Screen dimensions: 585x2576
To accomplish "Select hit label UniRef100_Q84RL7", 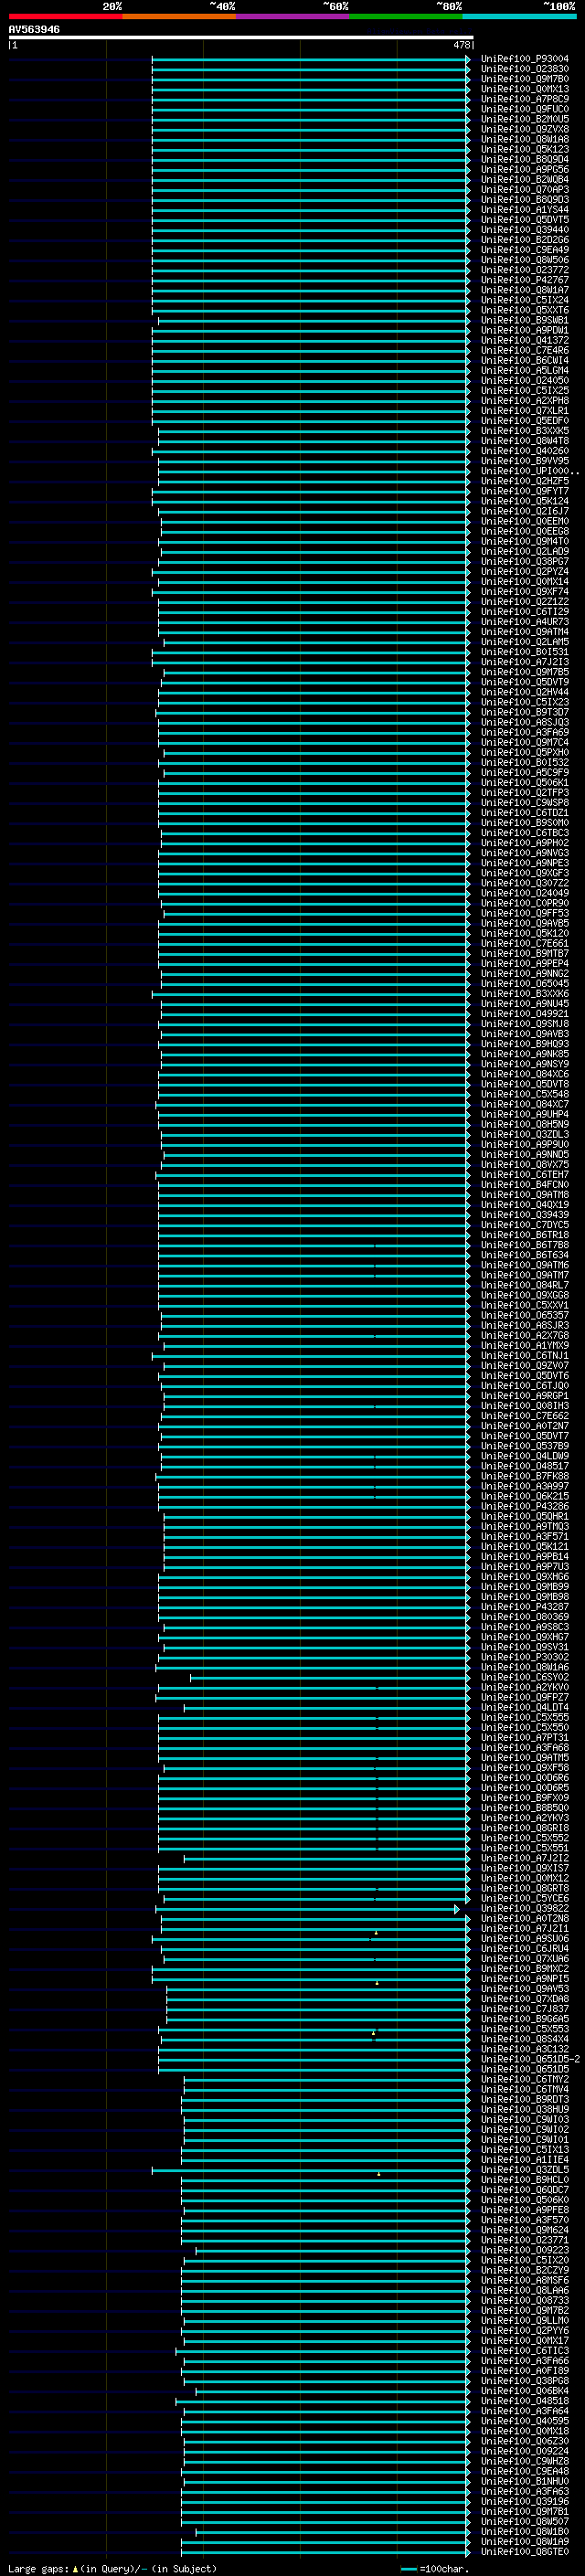I will (x=525, y=1285).
